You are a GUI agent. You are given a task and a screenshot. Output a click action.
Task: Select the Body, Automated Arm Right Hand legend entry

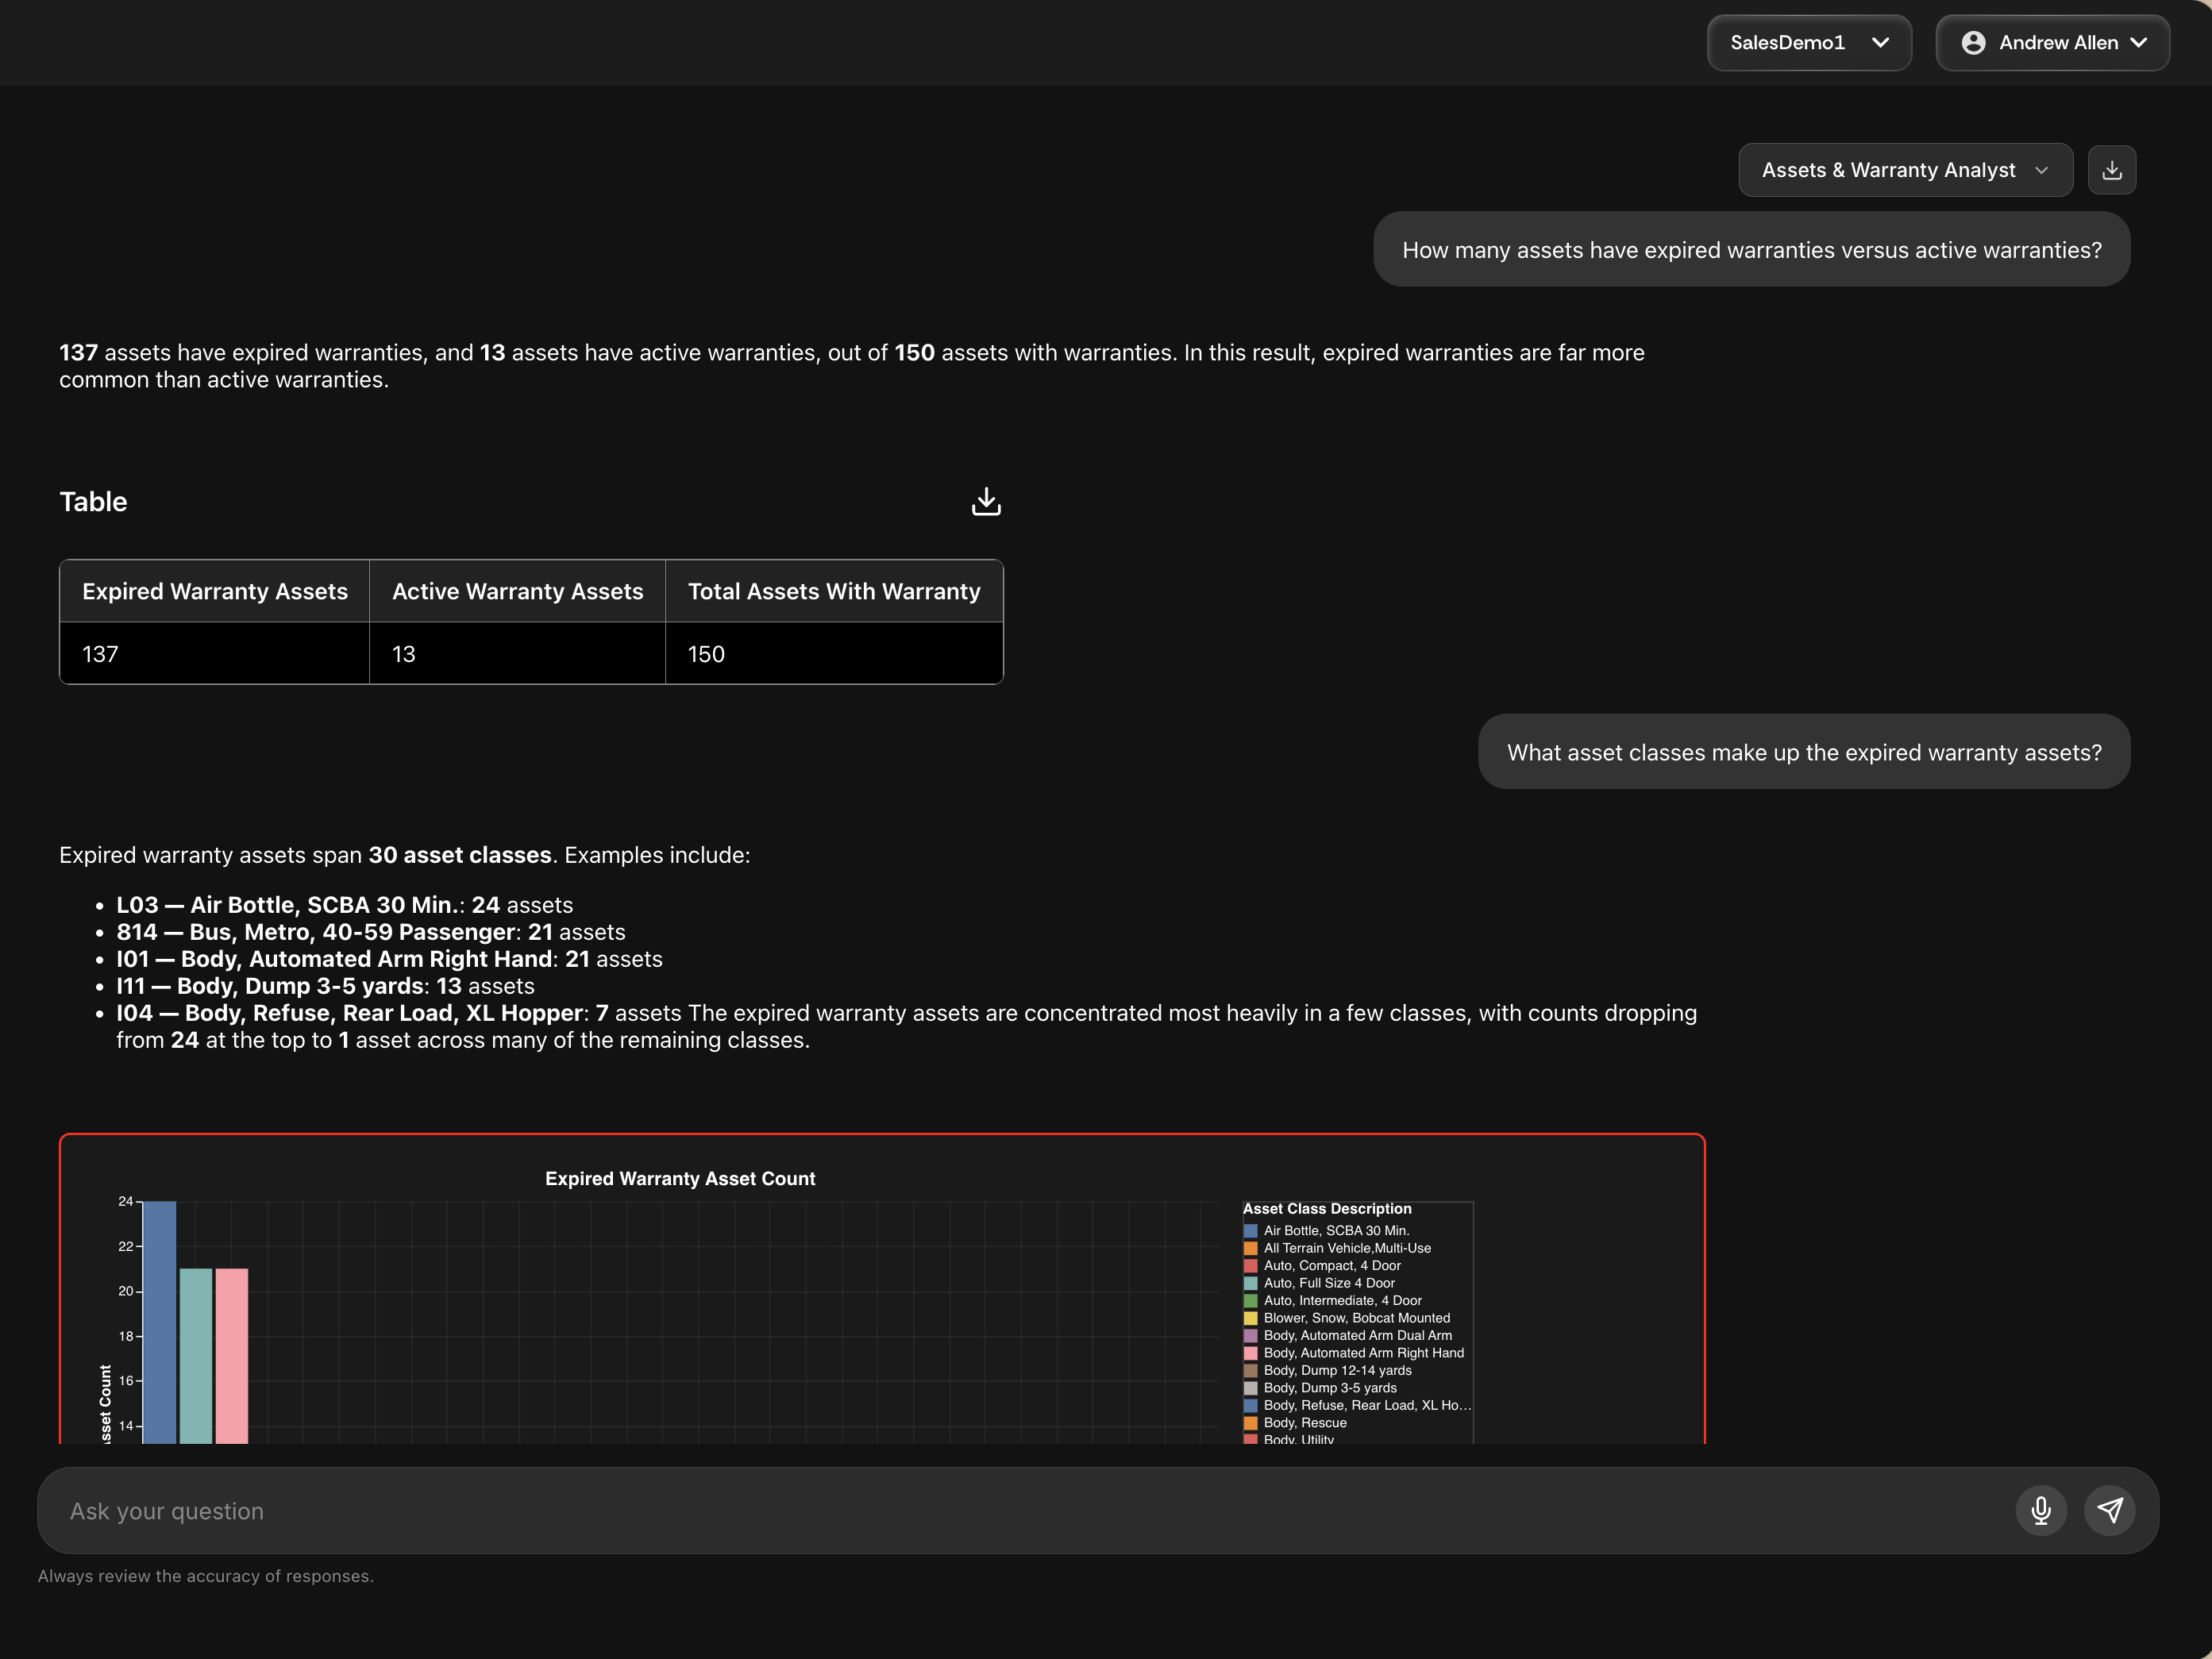(x=1353, y=1353)
